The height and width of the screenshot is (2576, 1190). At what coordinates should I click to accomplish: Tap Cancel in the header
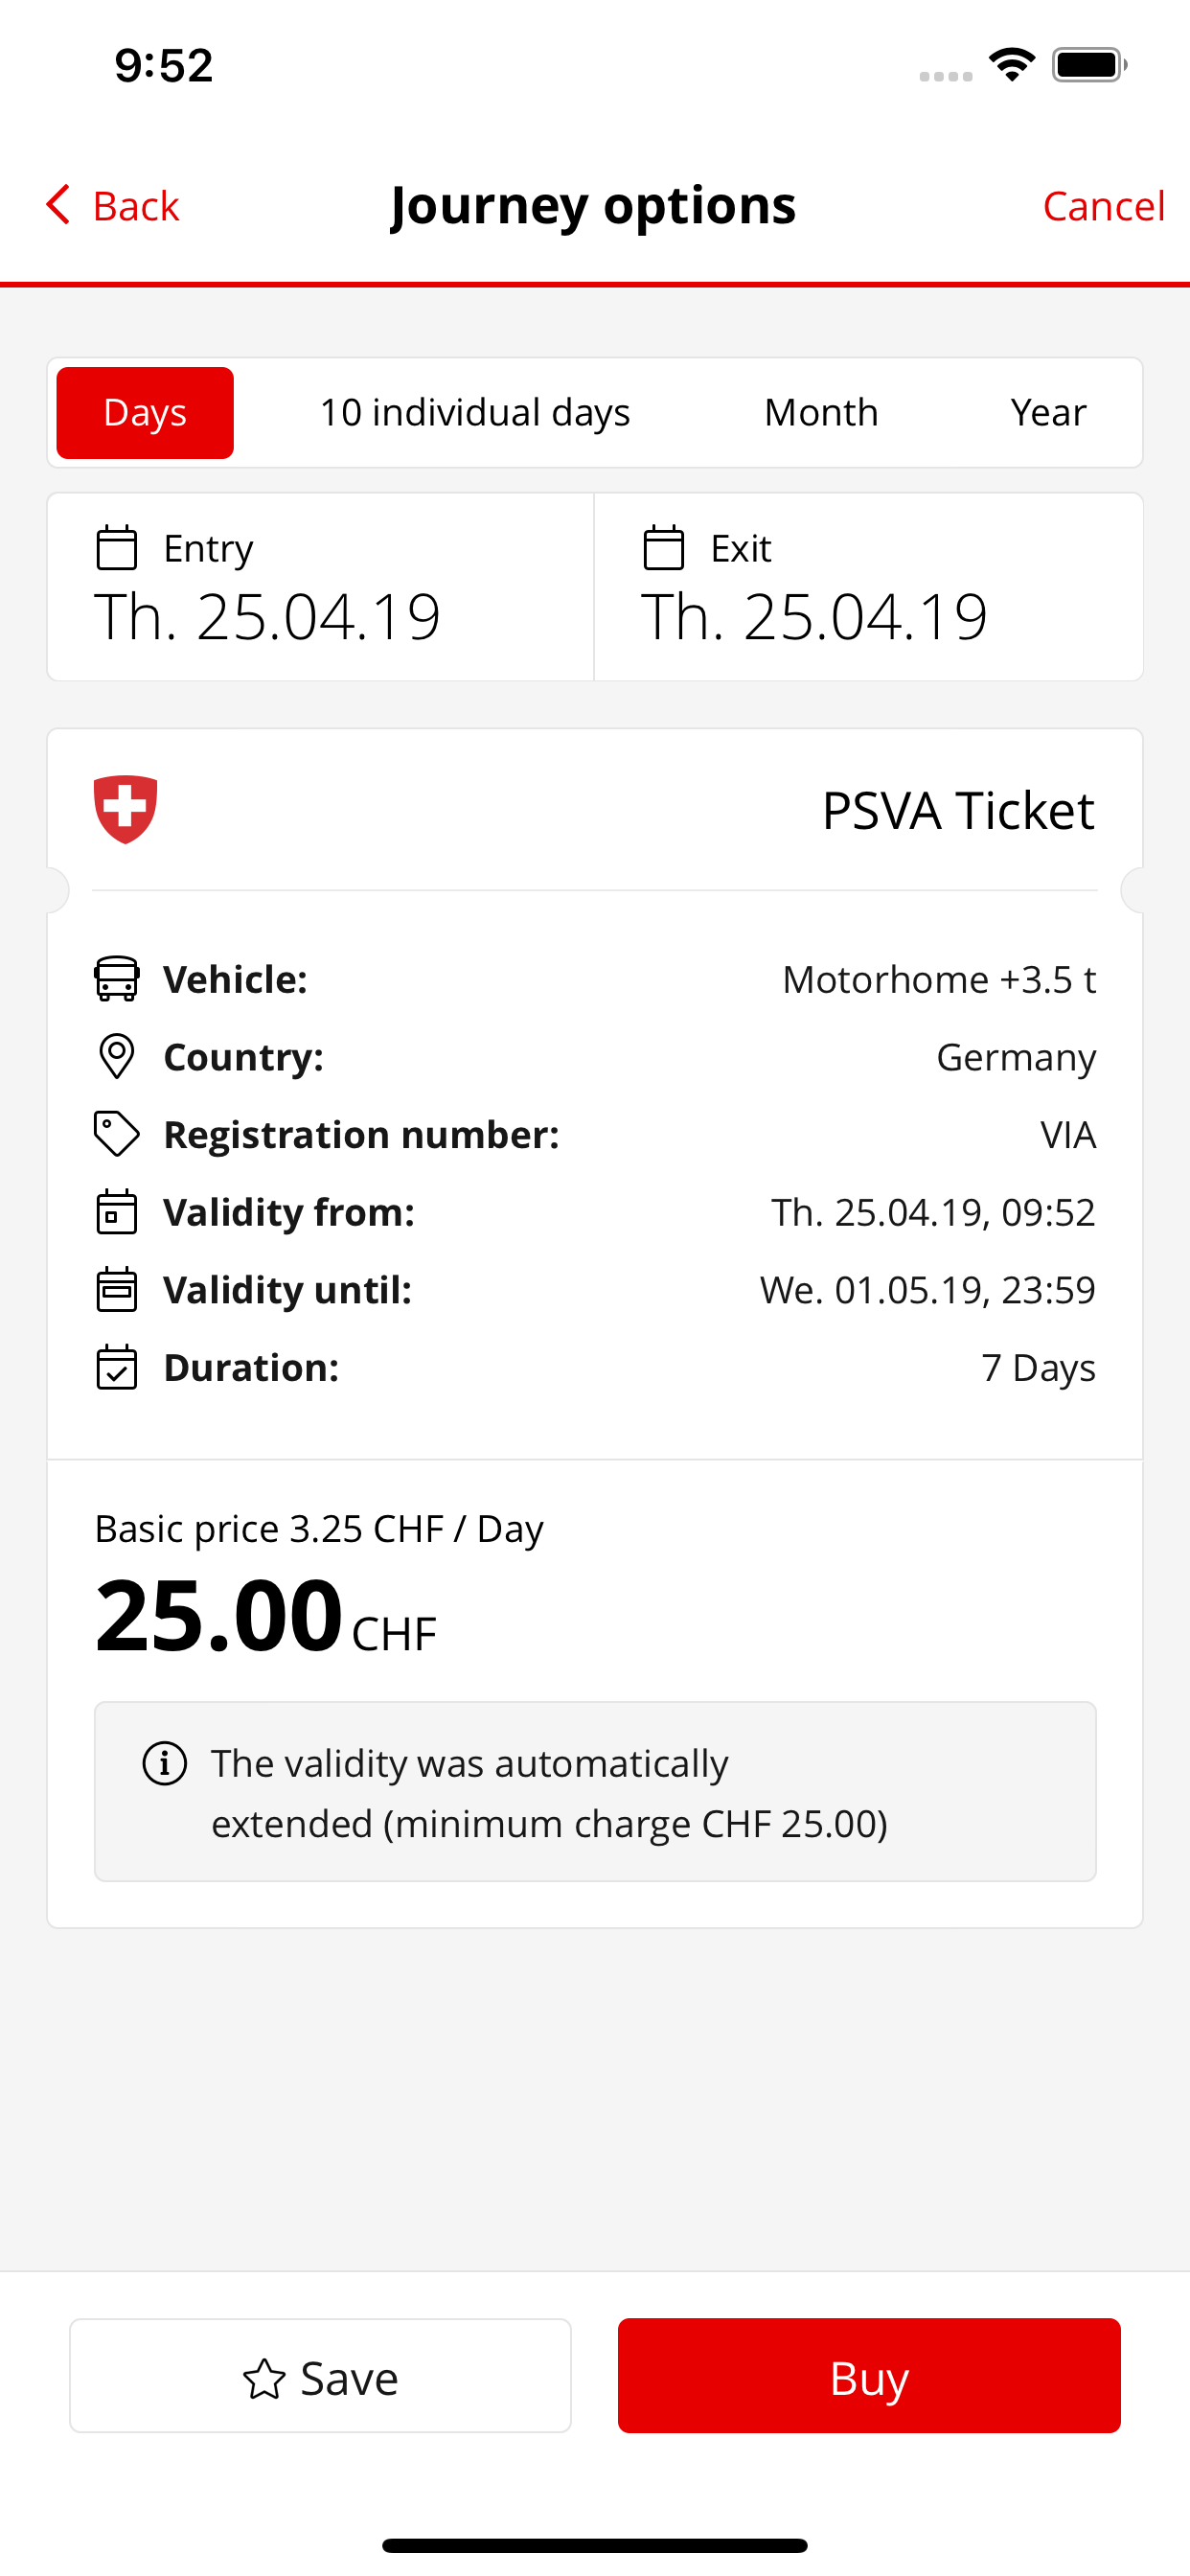tap(1104, 206)
